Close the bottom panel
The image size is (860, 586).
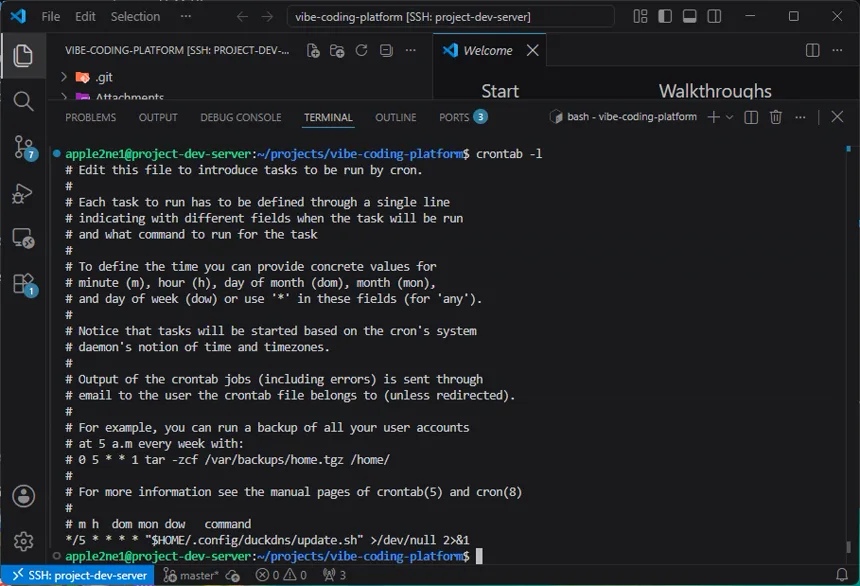click(837, 117)
